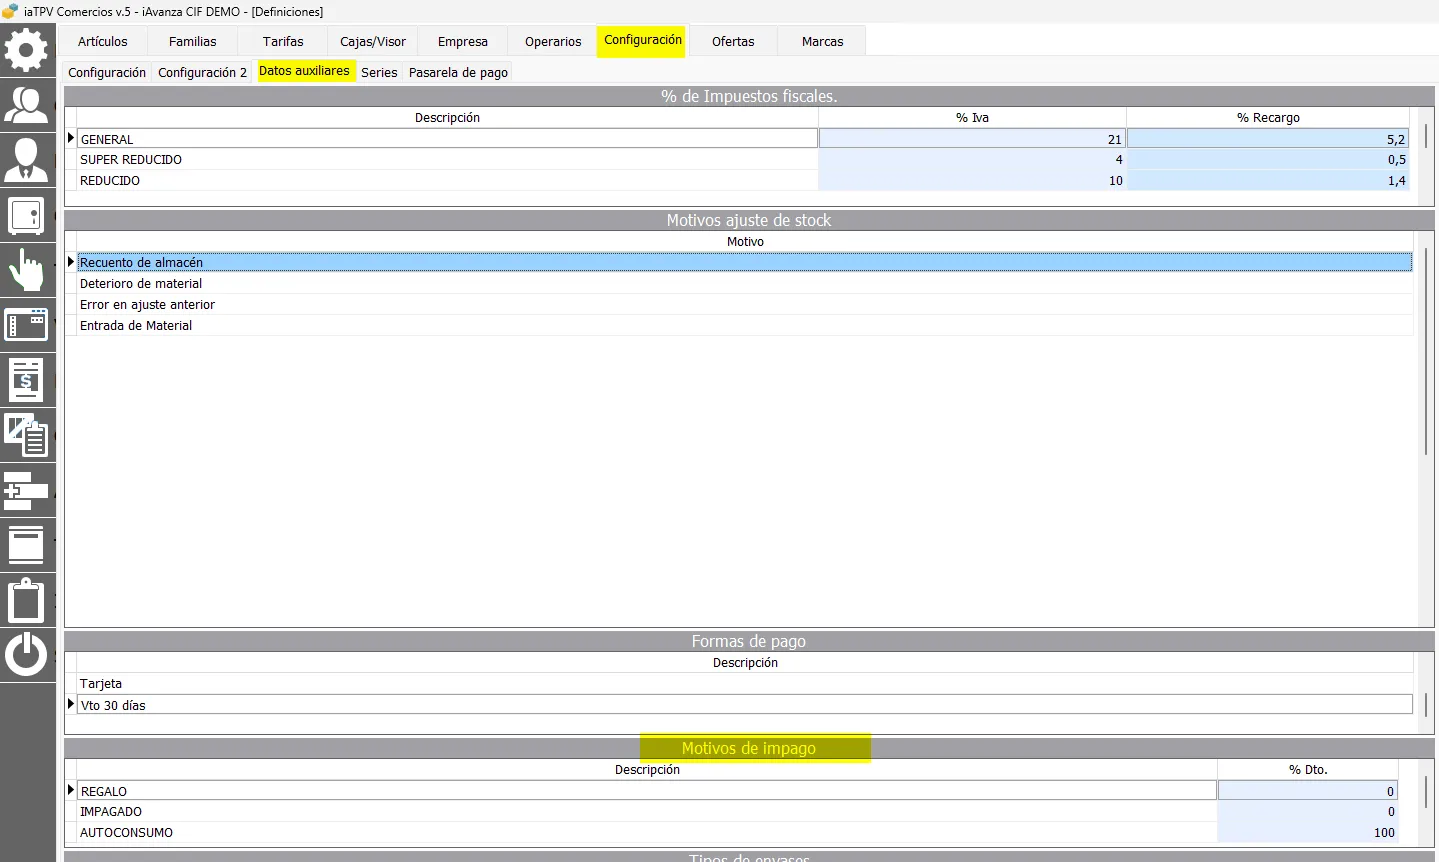Click the AUTOCONSUMO discount value 100
Image resolution: width=1439 pixels, height=862 pixels.
click(x=1307, y=833)
